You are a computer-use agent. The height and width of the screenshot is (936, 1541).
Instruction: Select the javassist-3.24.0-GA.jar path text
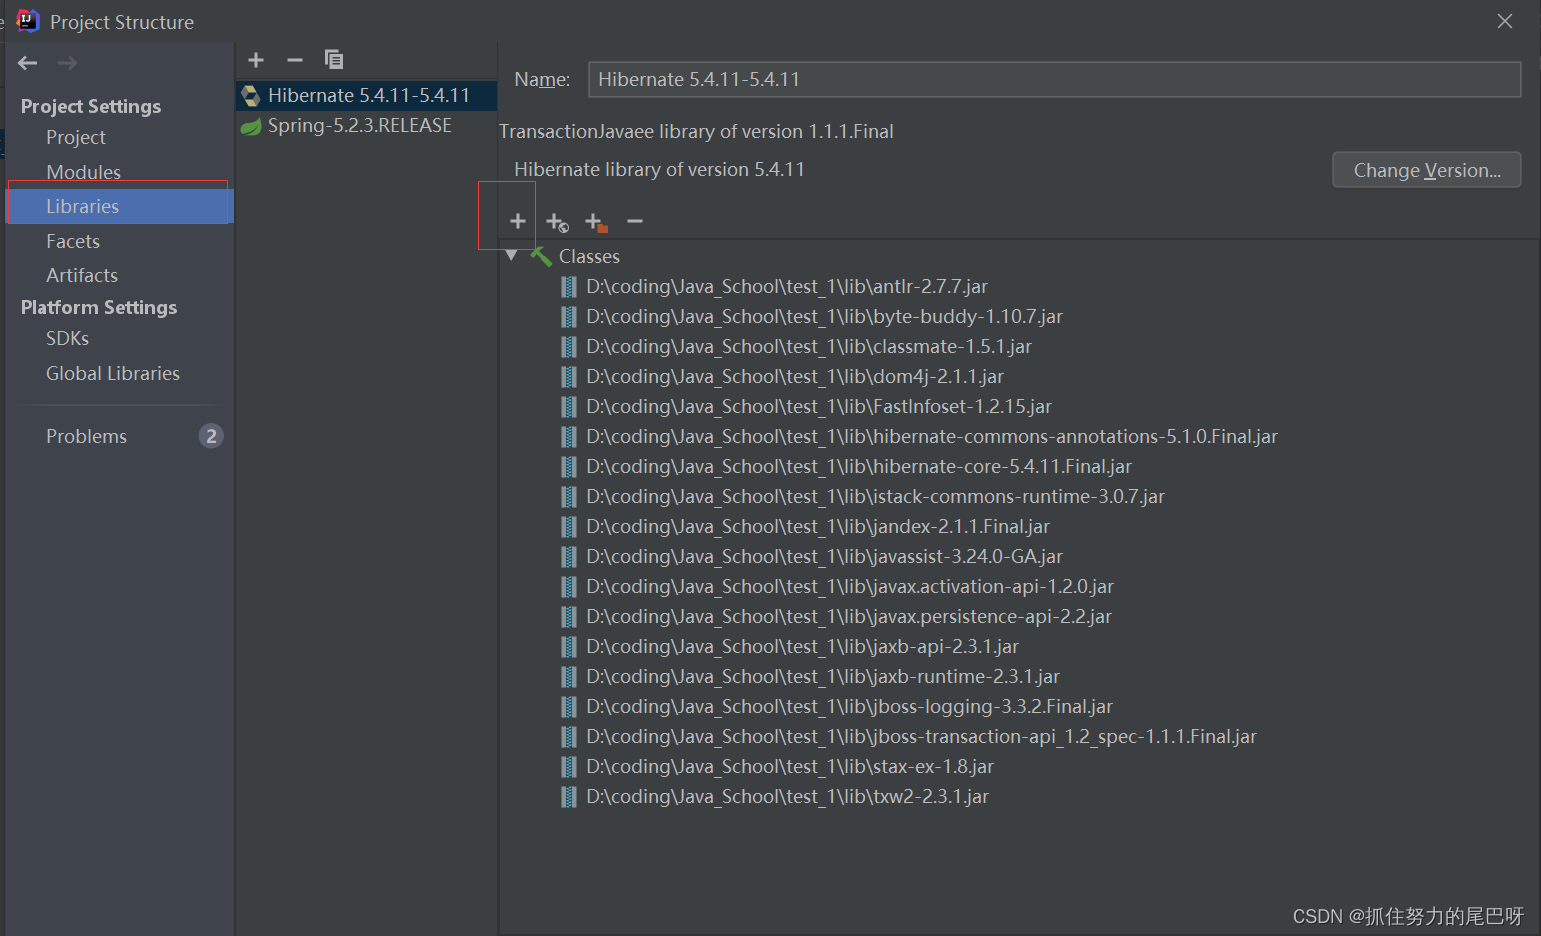coord(824,557)
